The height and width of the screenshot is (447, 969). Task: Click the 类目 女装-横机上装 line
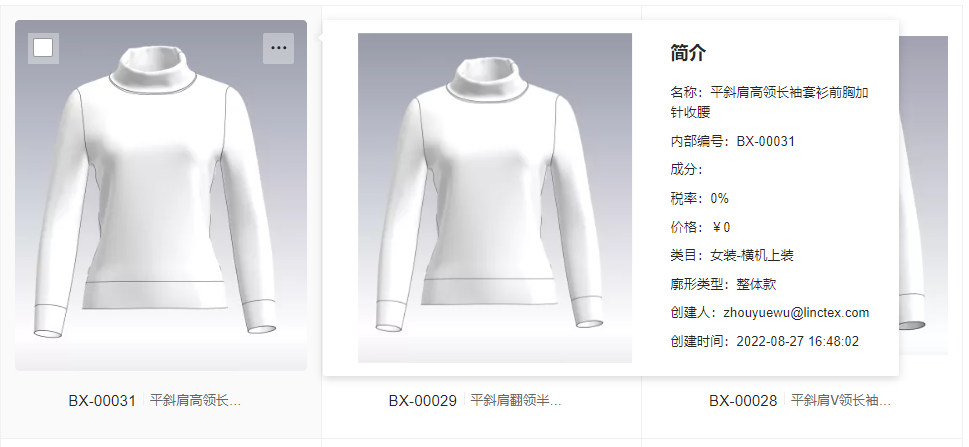(x=732, y=255)
